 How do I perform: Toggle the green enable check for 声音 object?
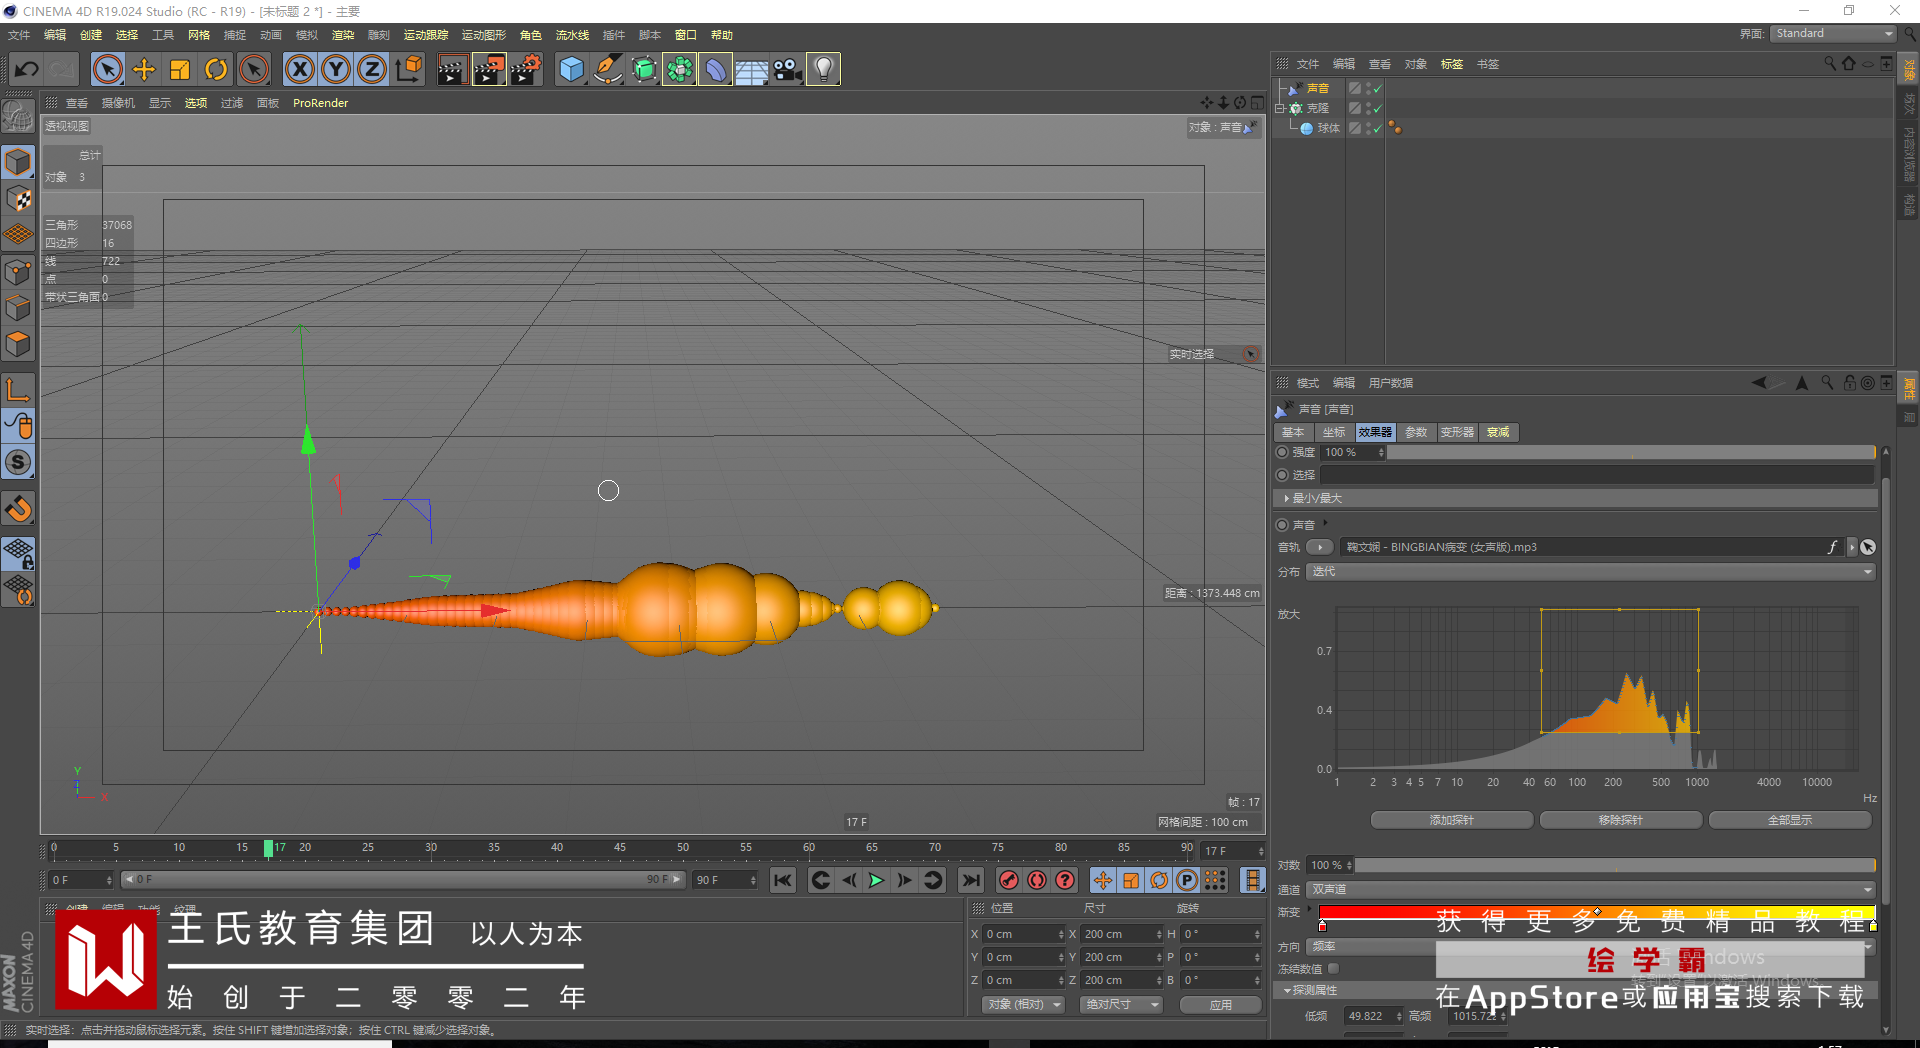click(x=1377, y=89)
